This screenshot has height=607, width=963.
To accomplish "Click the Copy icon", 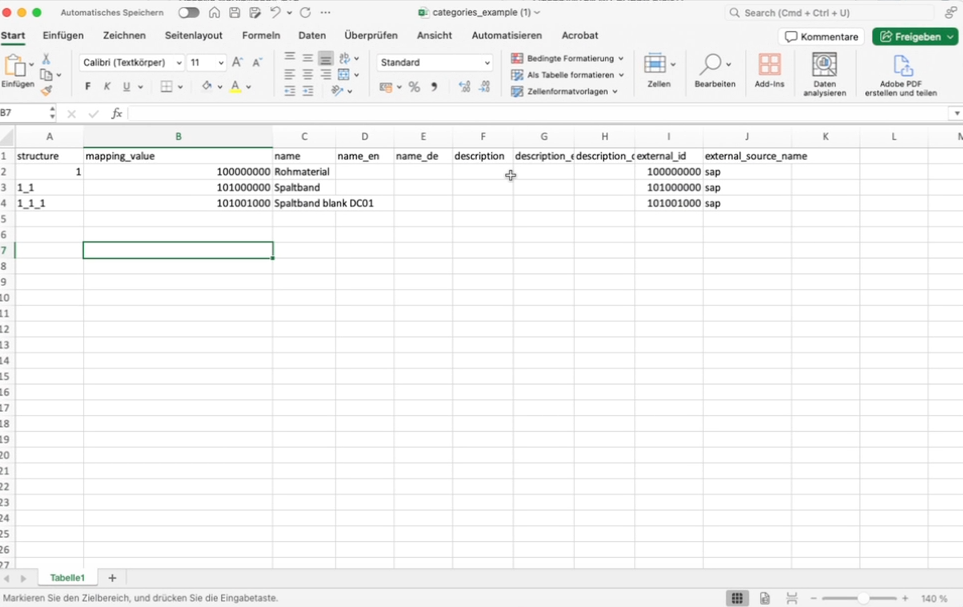I will coord(46,75).
